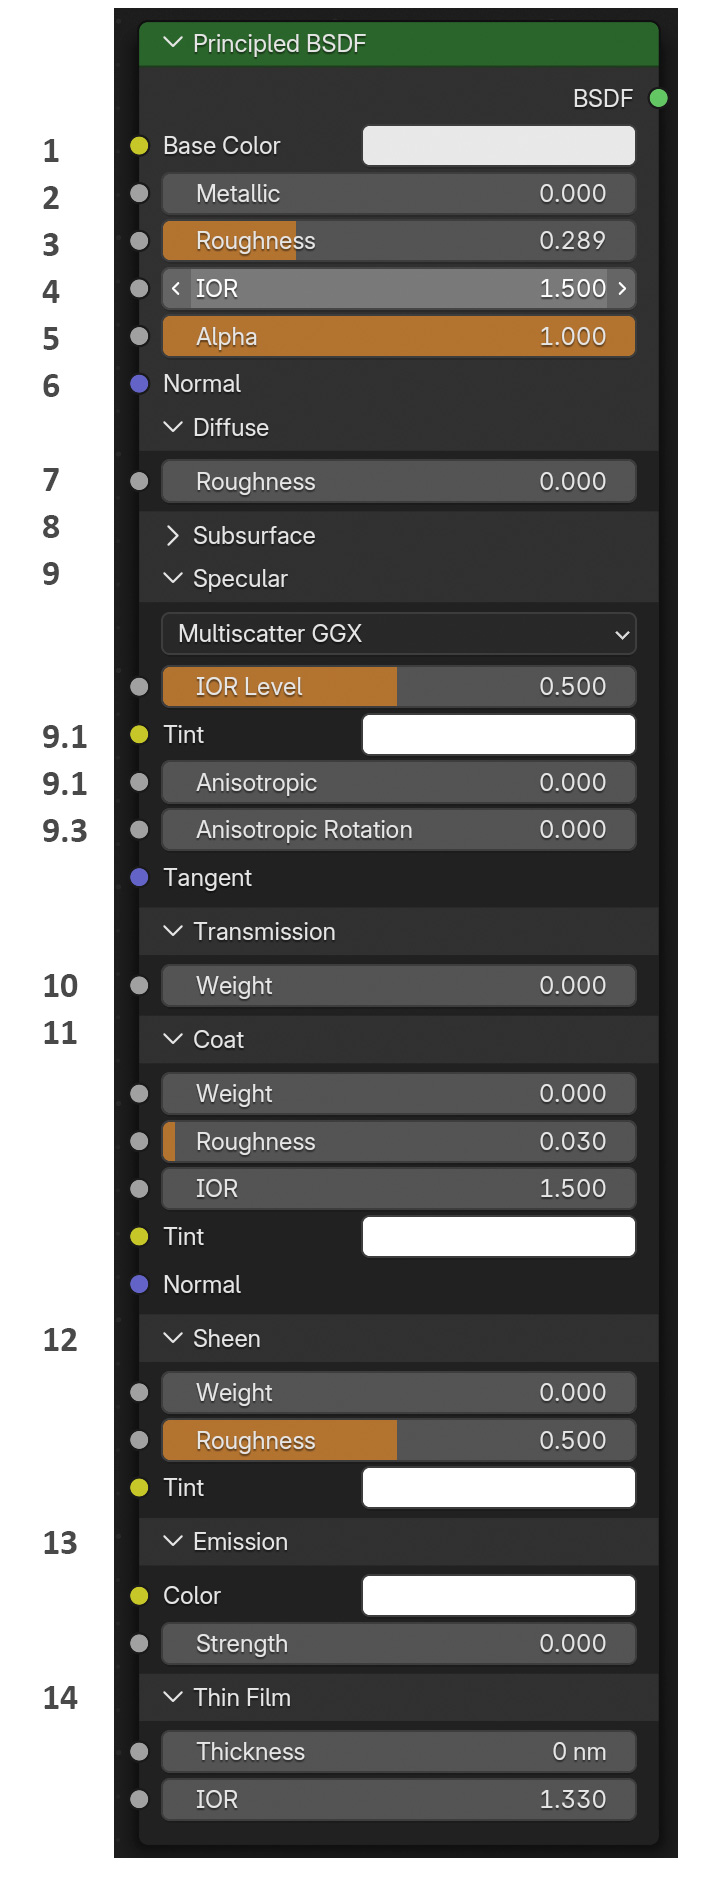Screen dimensions: 710x1878
Task: Click the Metallic input socket
Action: [x=140, y=194]
